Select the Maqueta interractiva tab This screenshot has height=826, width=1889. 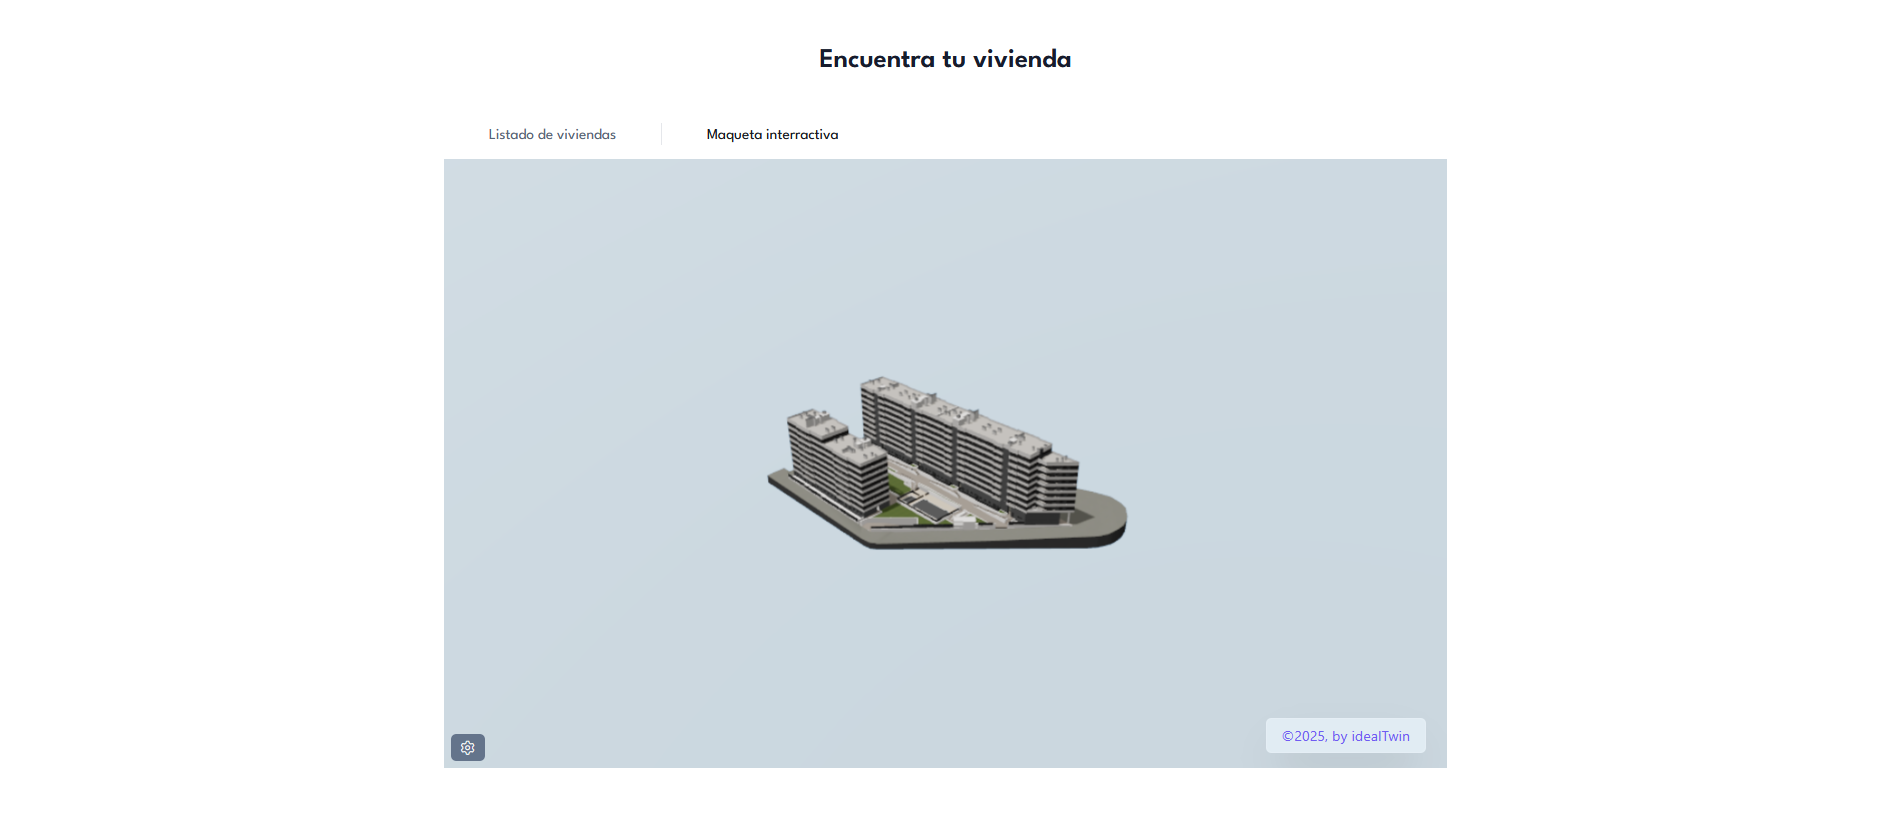tap(772, 134)
